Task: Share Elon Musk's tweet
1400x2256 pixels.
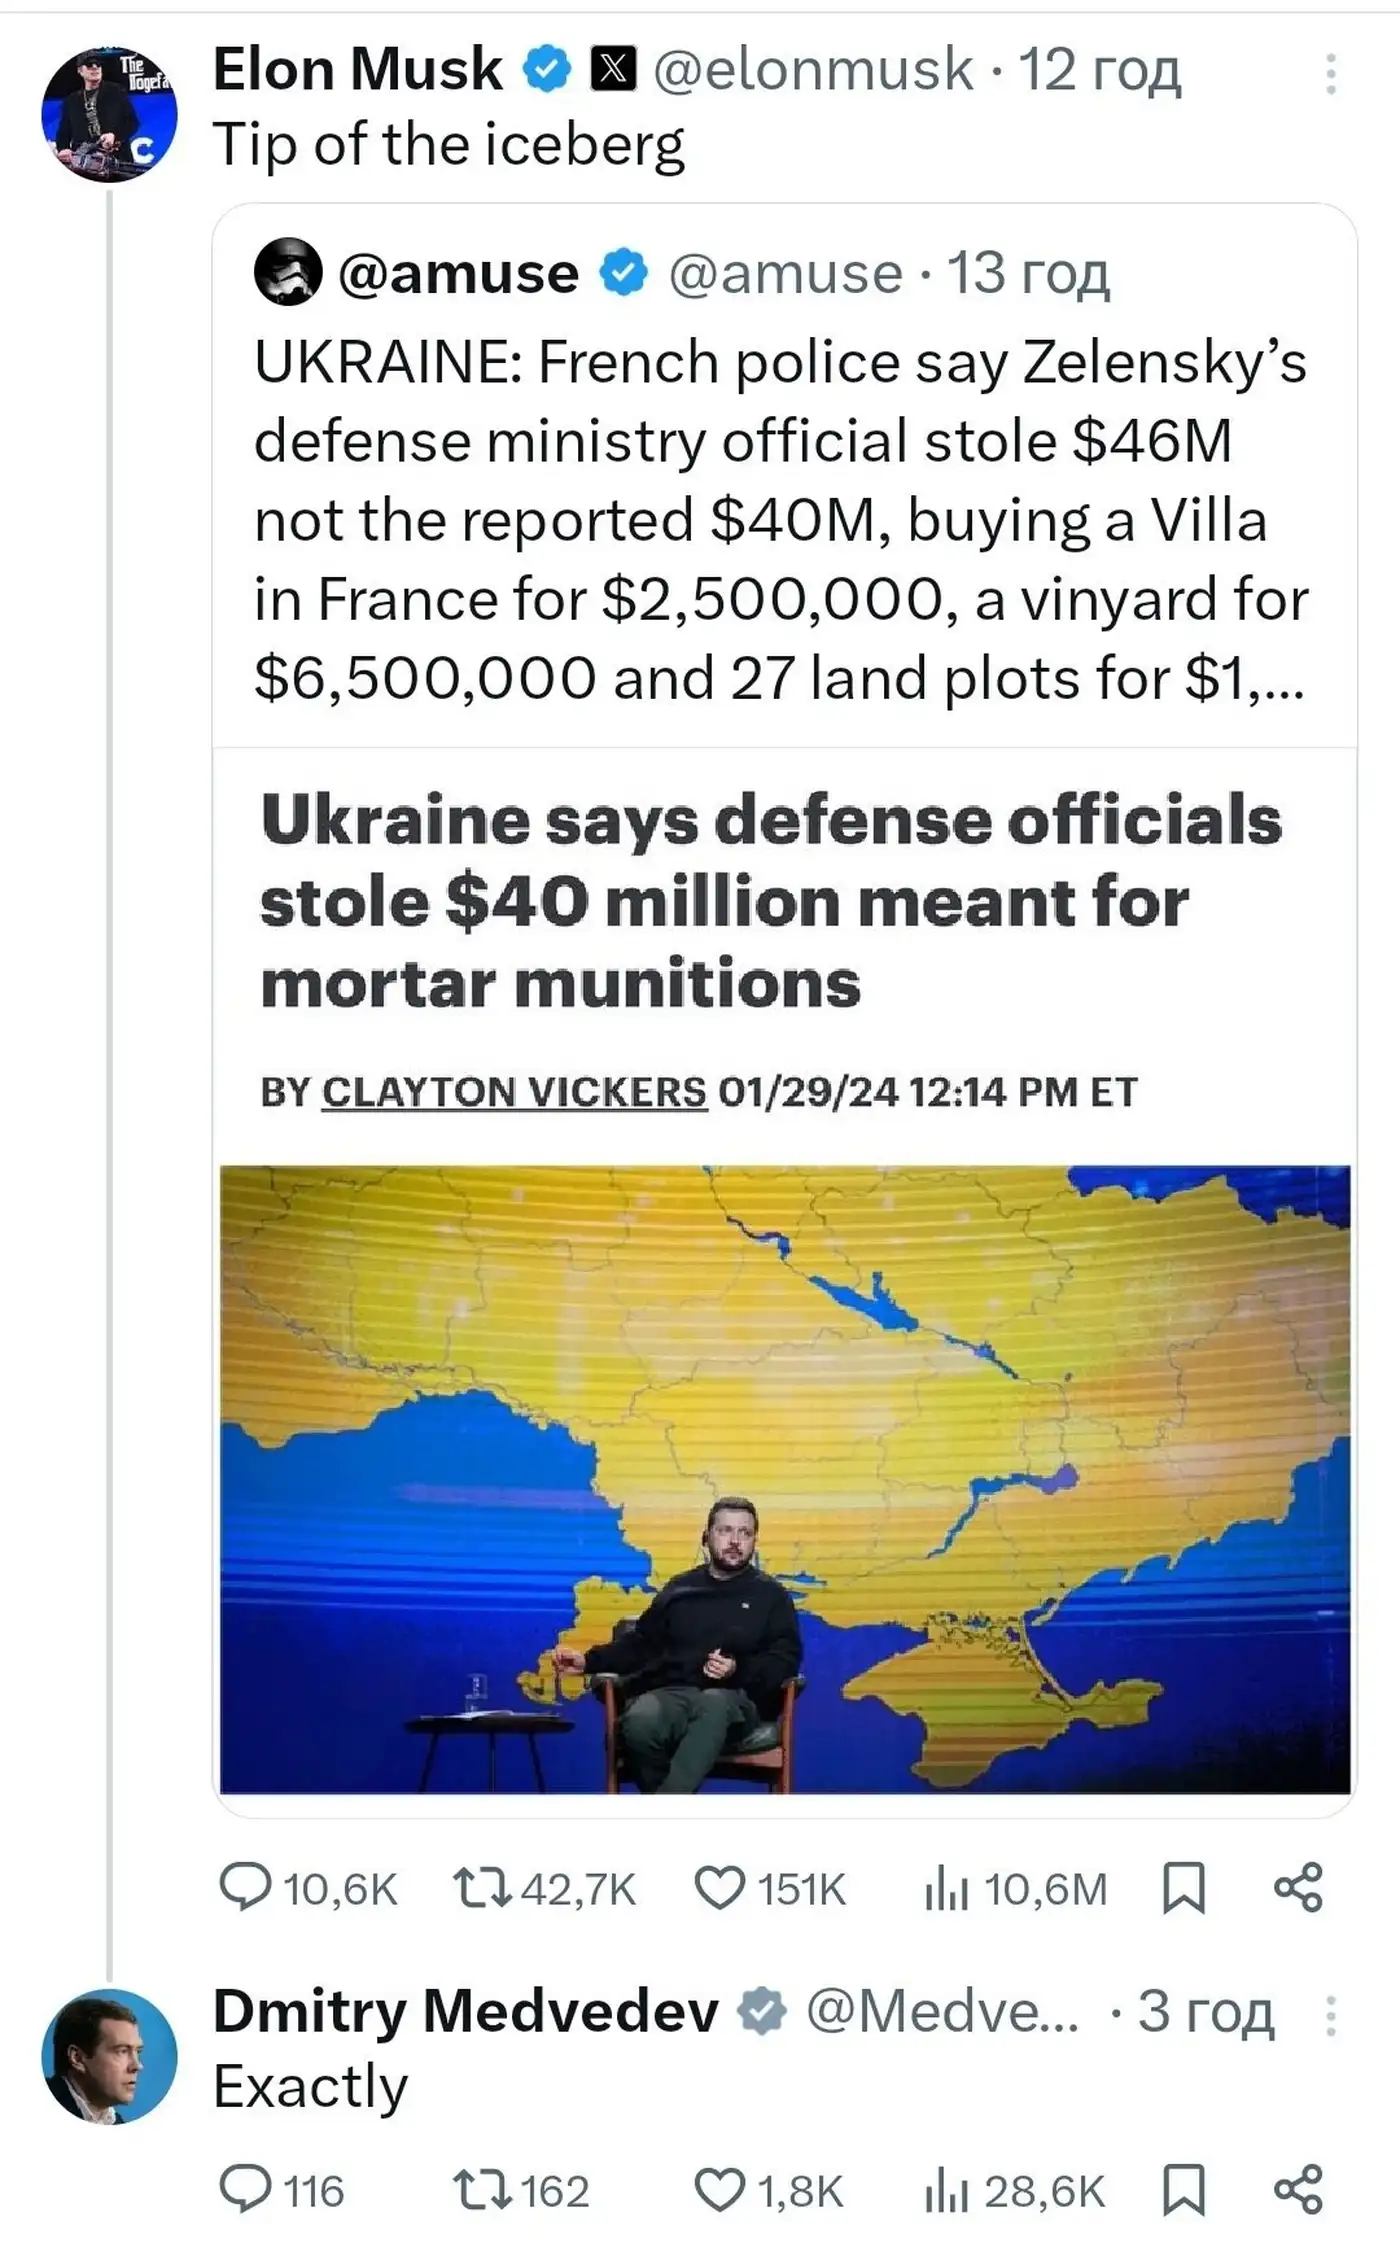Action: pos(1299,1888)
